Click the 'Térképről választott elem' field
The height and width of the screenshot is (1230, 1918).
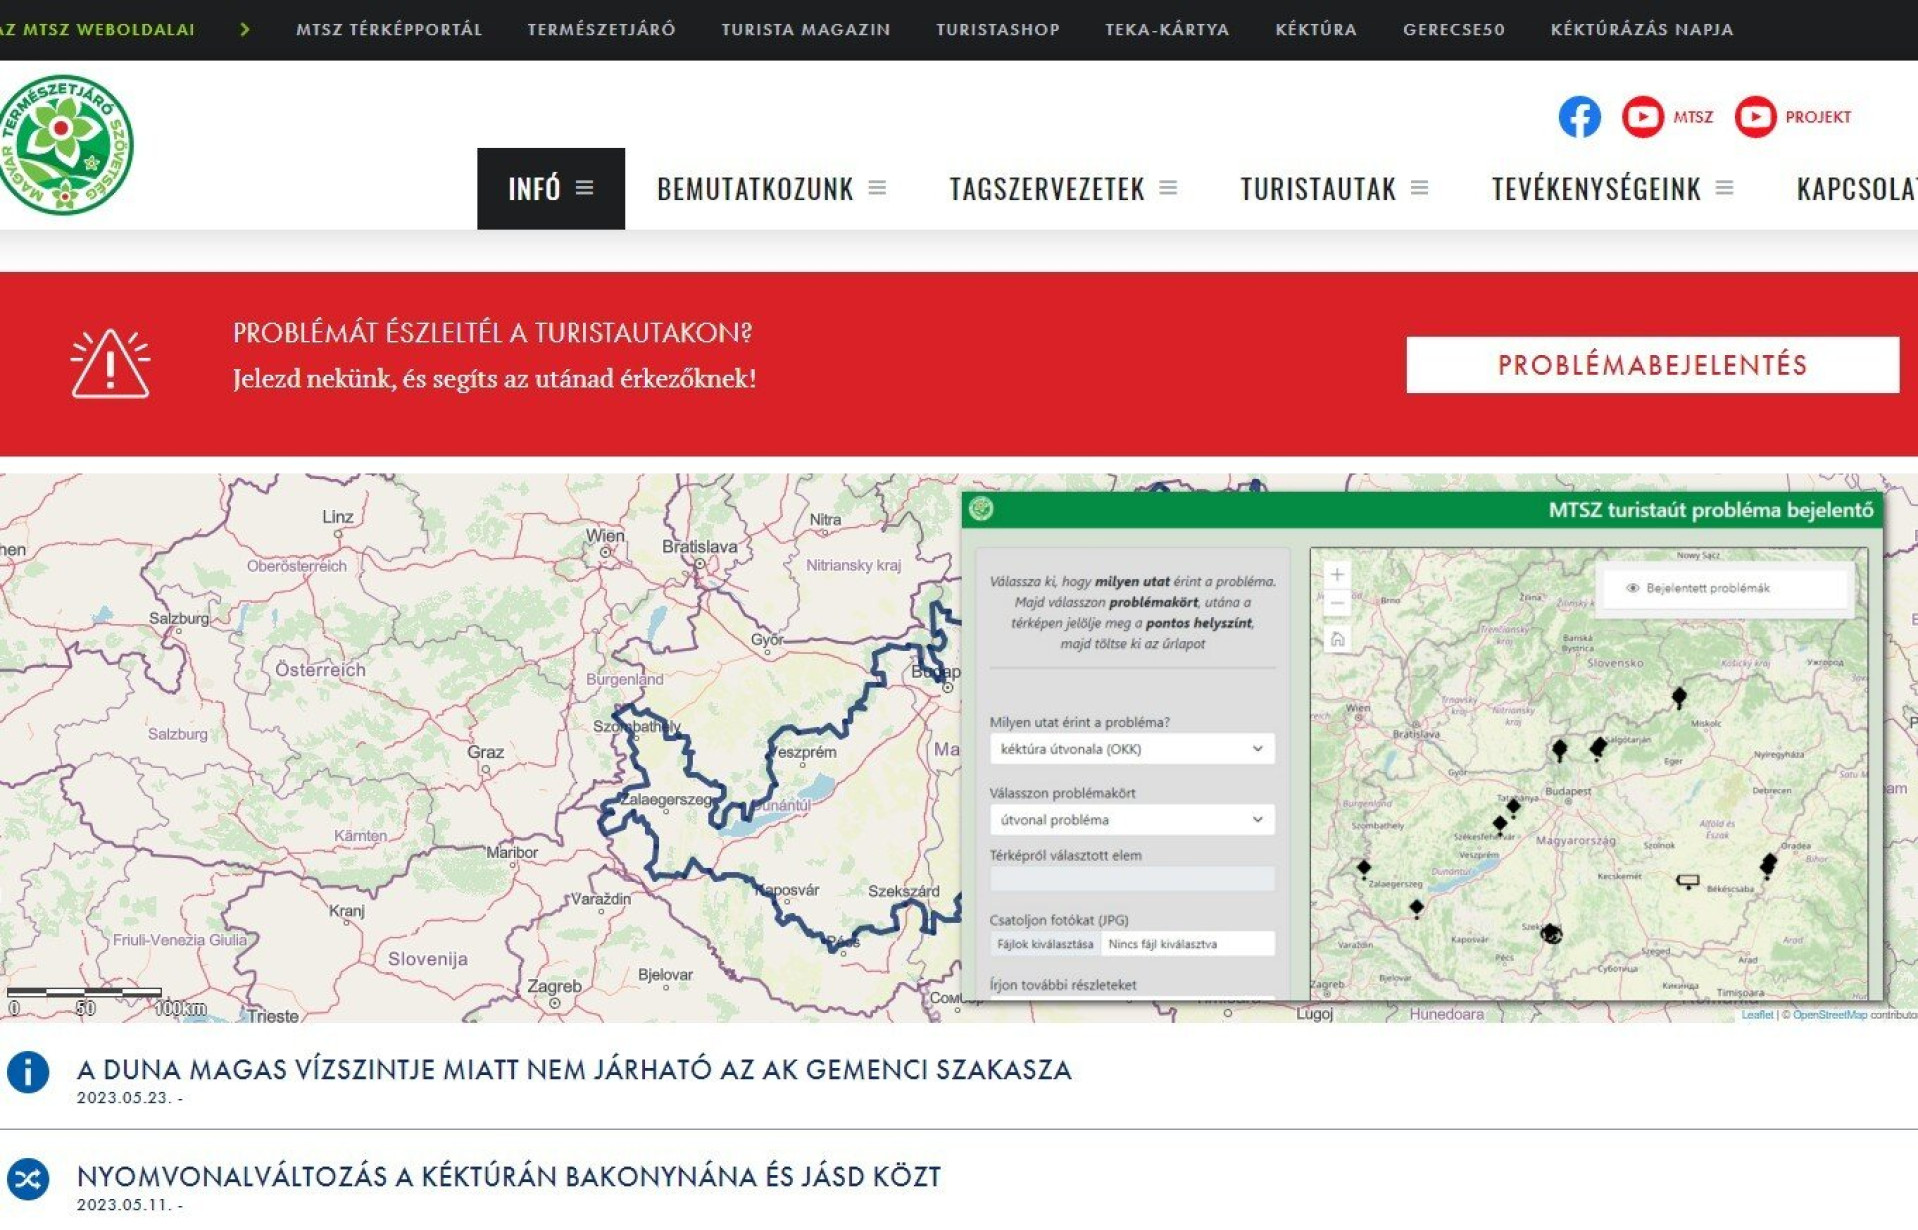click(1132, 879)
